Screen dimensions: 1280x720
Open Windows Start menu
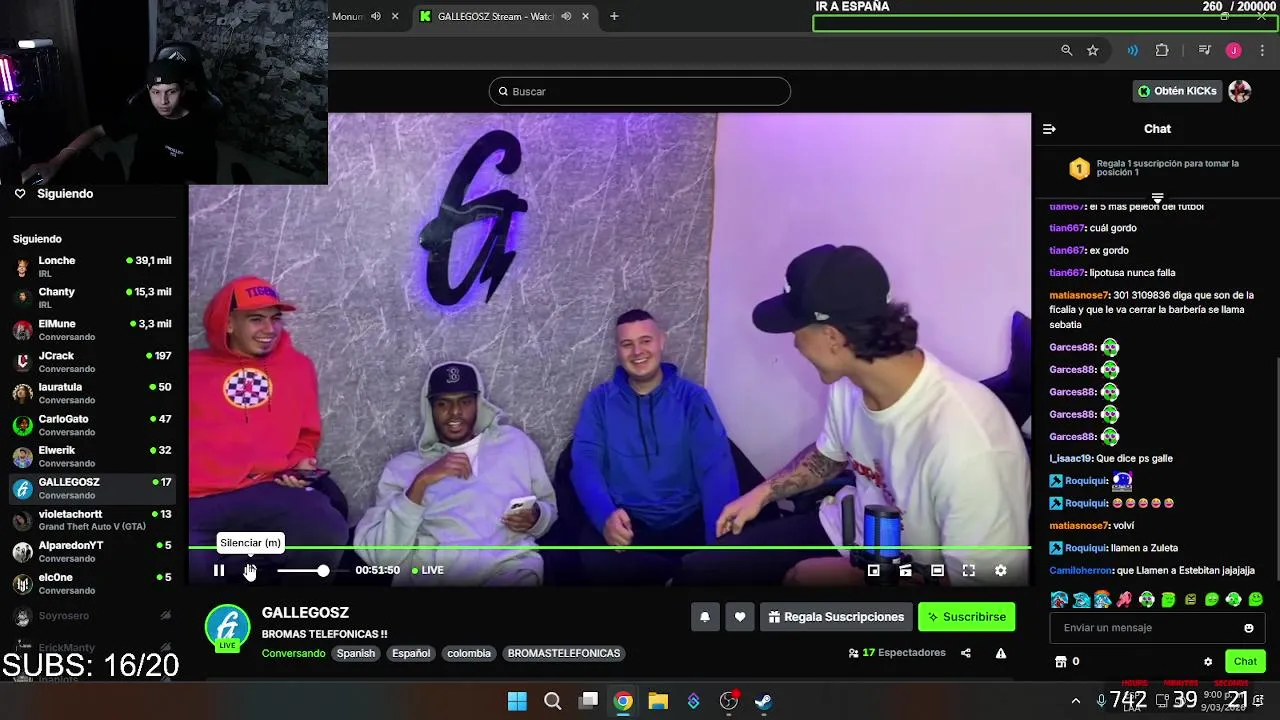tap(517, 701)
